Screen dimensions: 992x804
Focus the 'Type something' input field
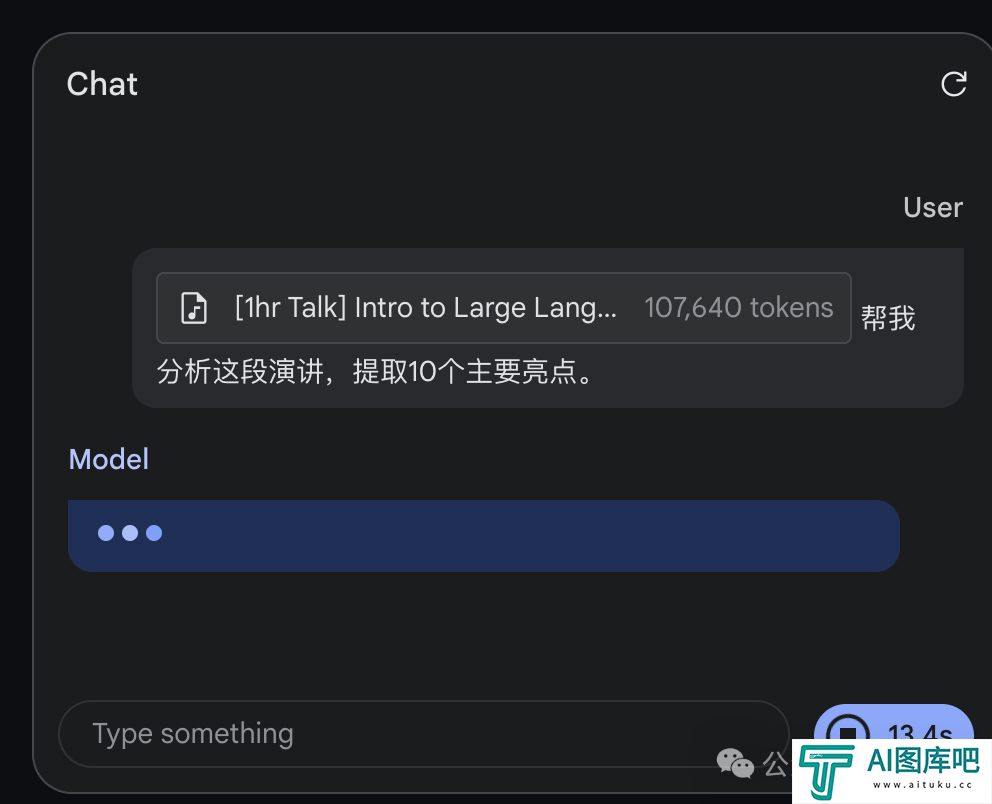pos(423,734)
